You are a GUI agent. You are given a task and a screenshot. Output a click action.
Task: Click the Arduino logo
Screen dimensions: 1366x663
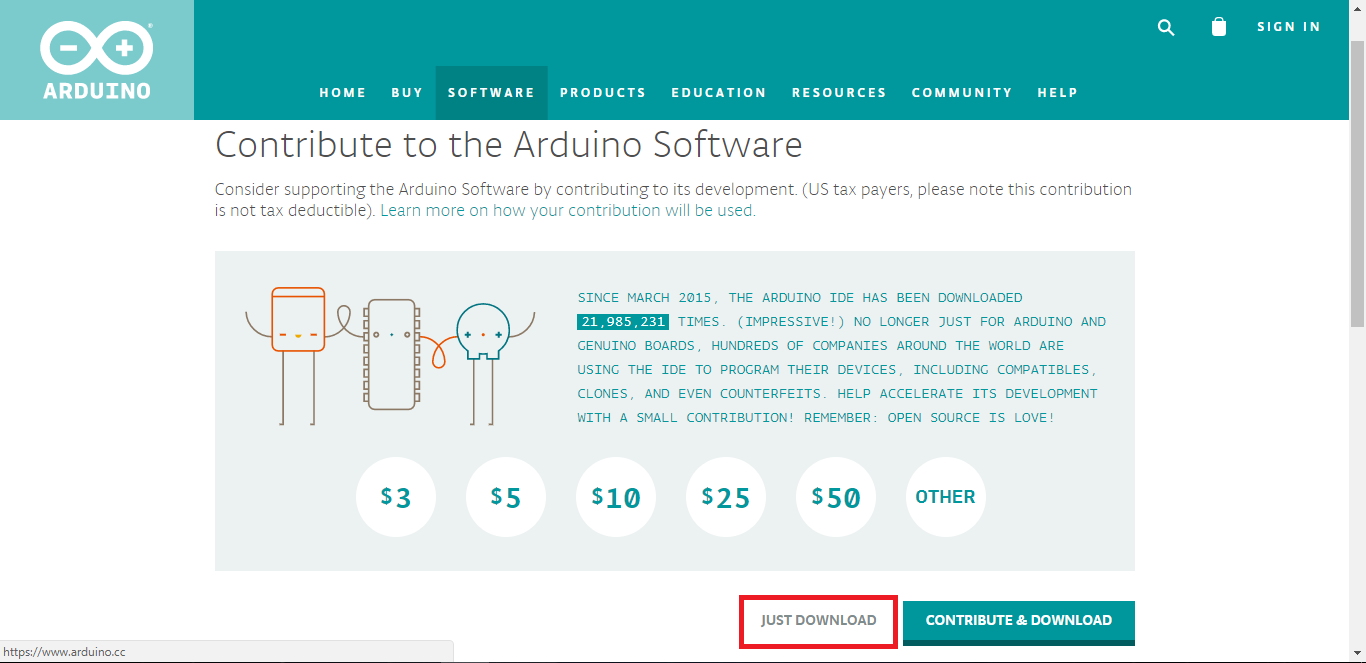pos(97,60)
